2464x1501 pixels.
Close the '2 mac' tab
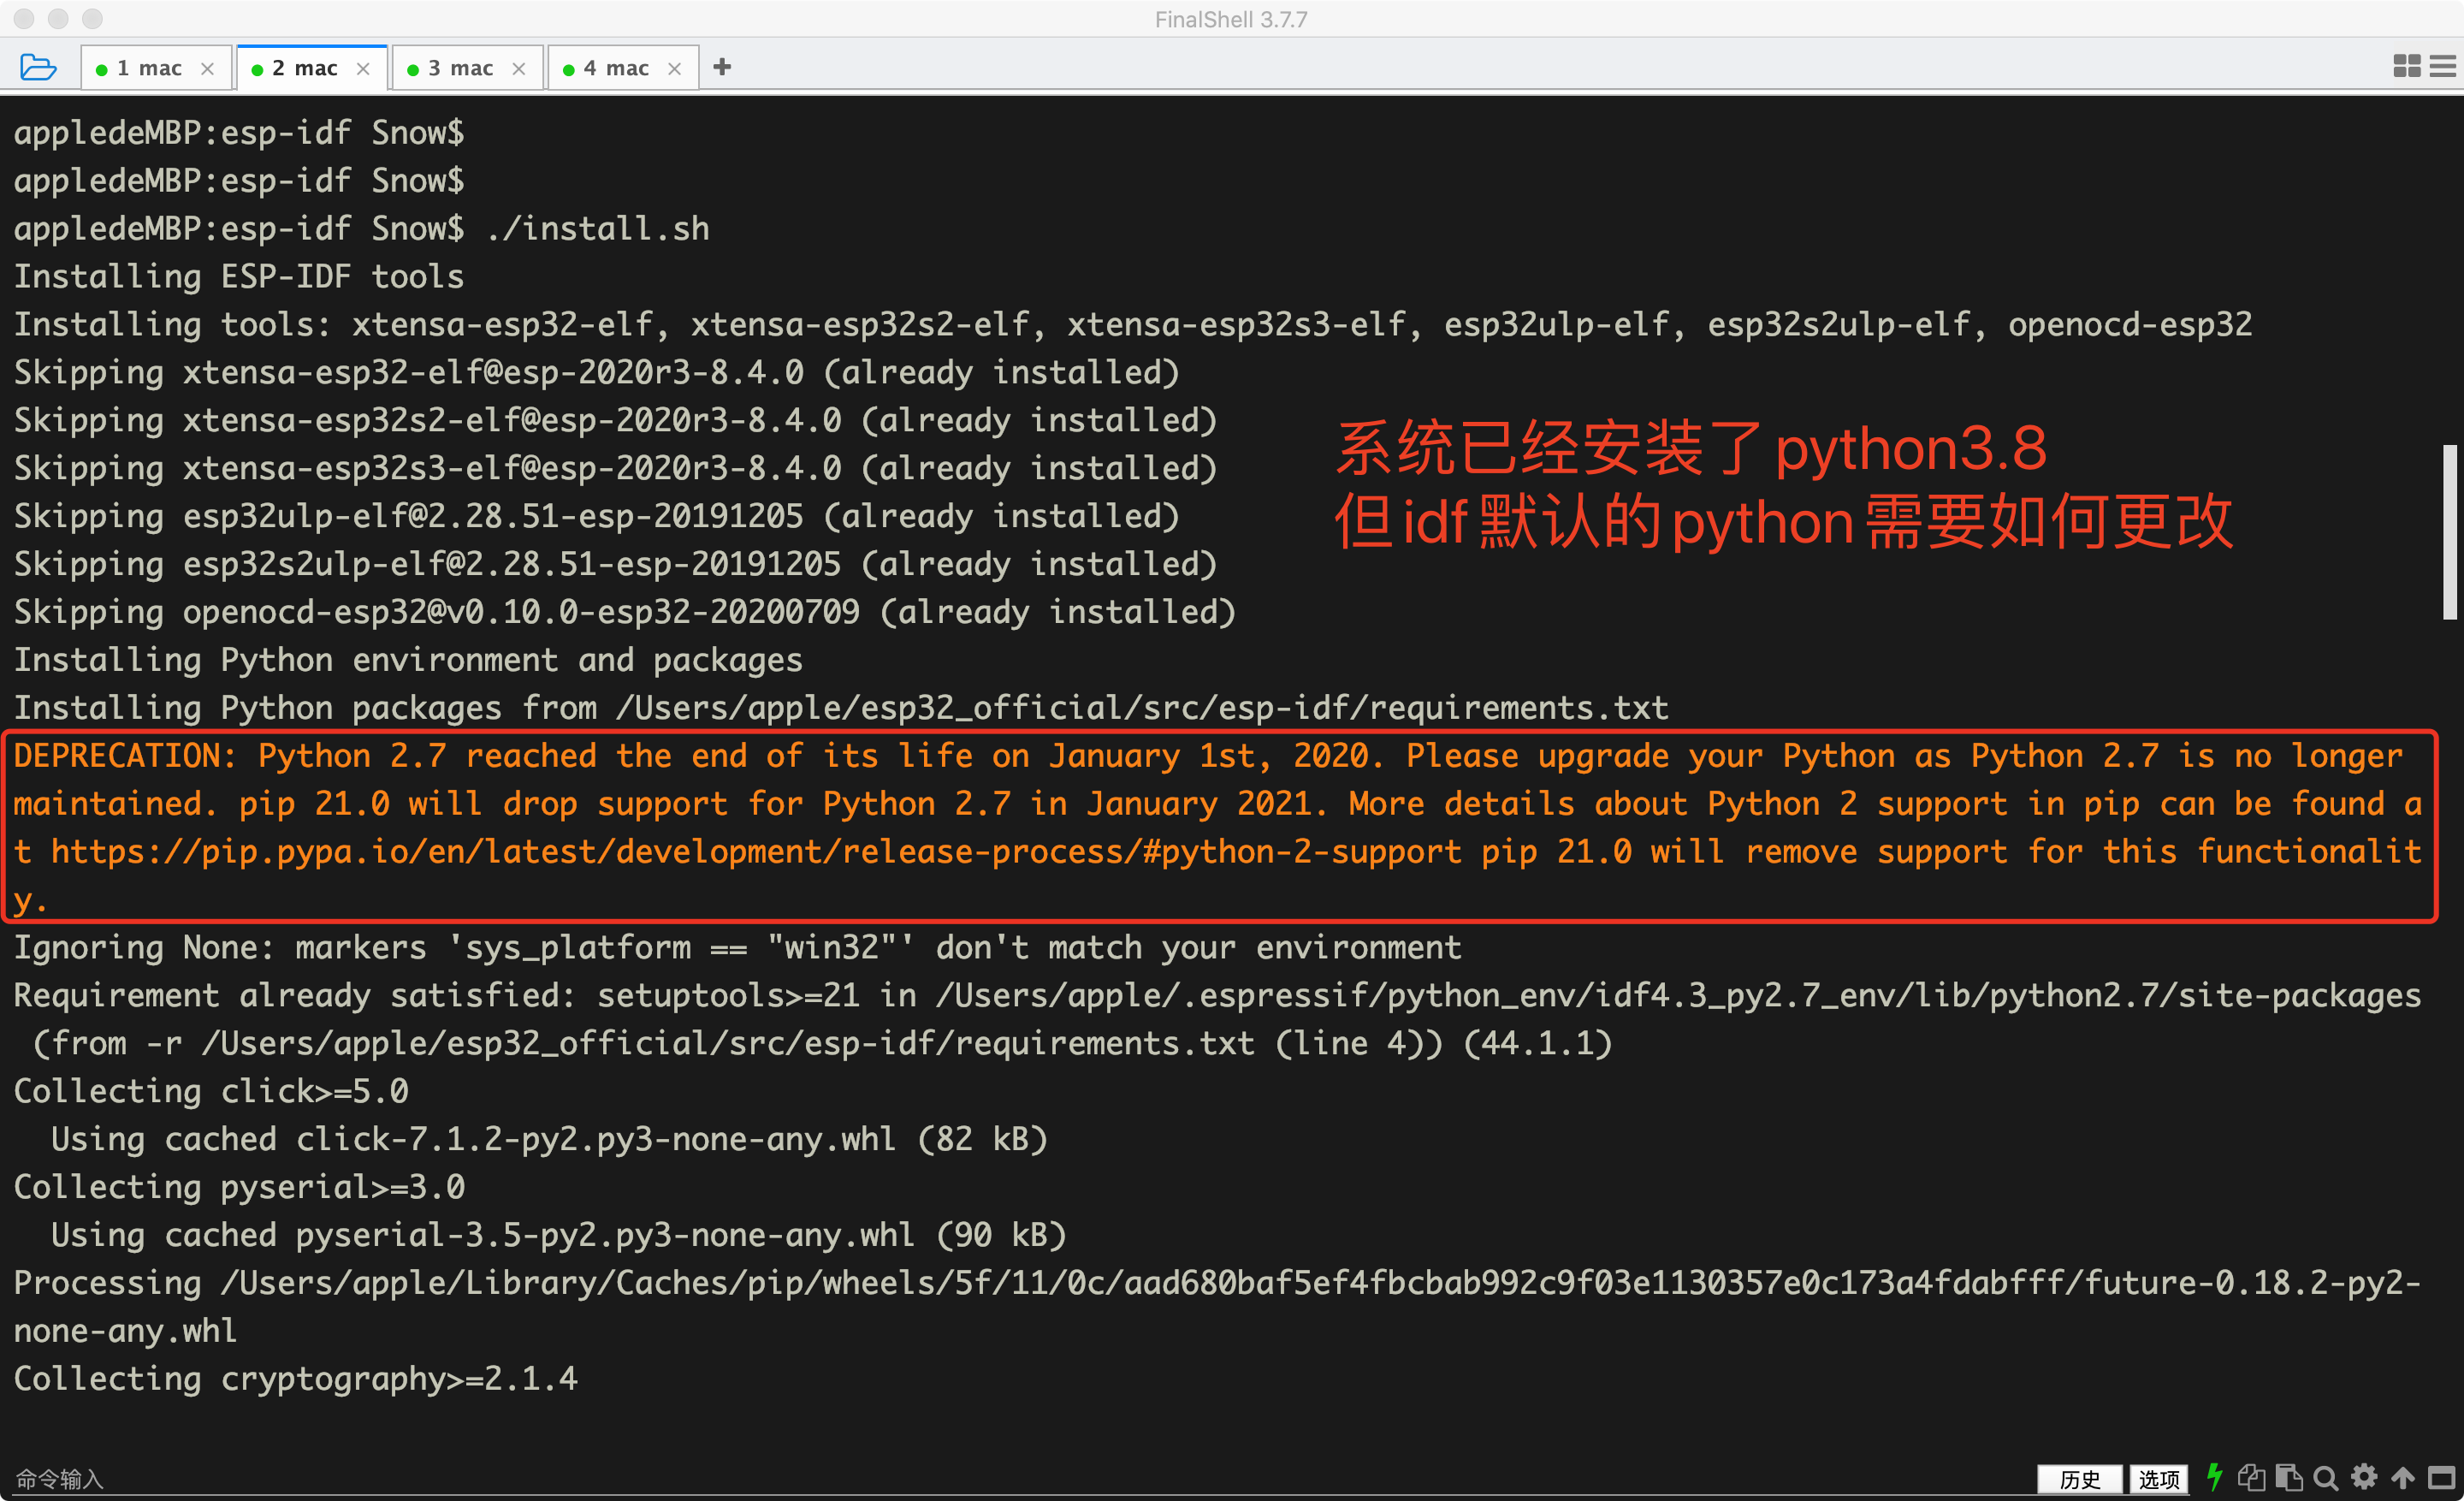click(x=364, y=68)
